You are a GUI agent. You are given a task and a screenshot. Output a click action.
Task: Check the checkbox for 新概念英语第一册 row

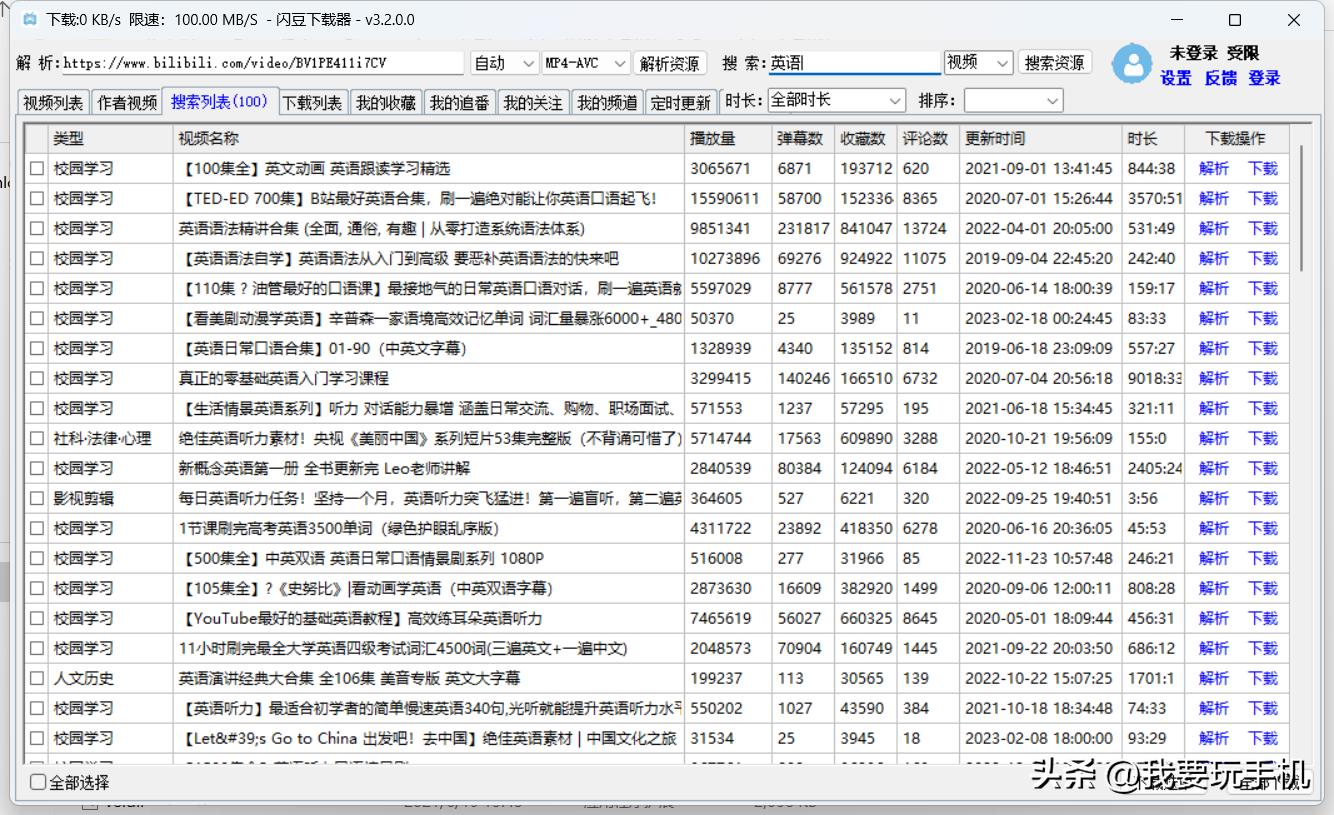coord(36,468)
